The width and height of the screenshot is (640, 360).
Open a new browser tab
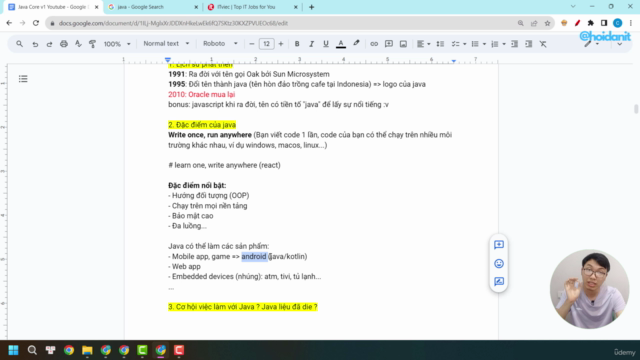(x=311, y=7)
